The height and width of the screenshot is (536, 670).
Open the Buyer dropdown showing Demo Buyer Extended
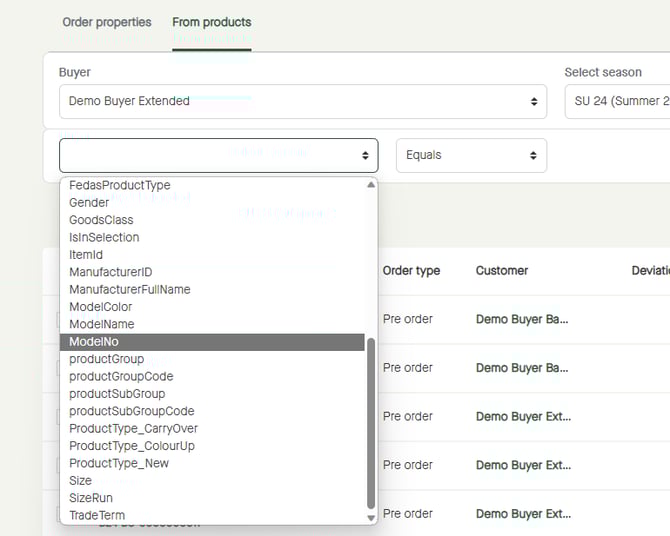point(302,101)
